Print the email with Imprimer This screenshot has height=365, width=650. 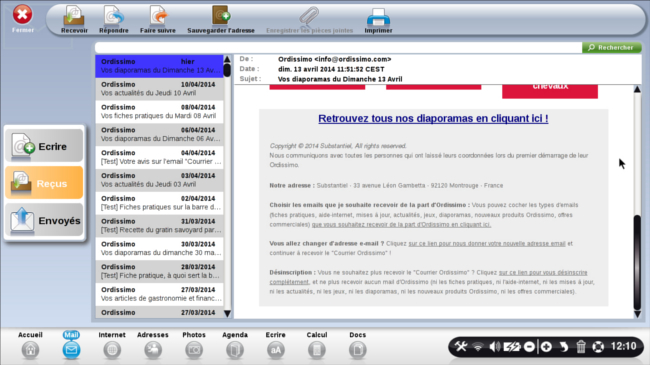pyautogui.click(x=378, y=19)
